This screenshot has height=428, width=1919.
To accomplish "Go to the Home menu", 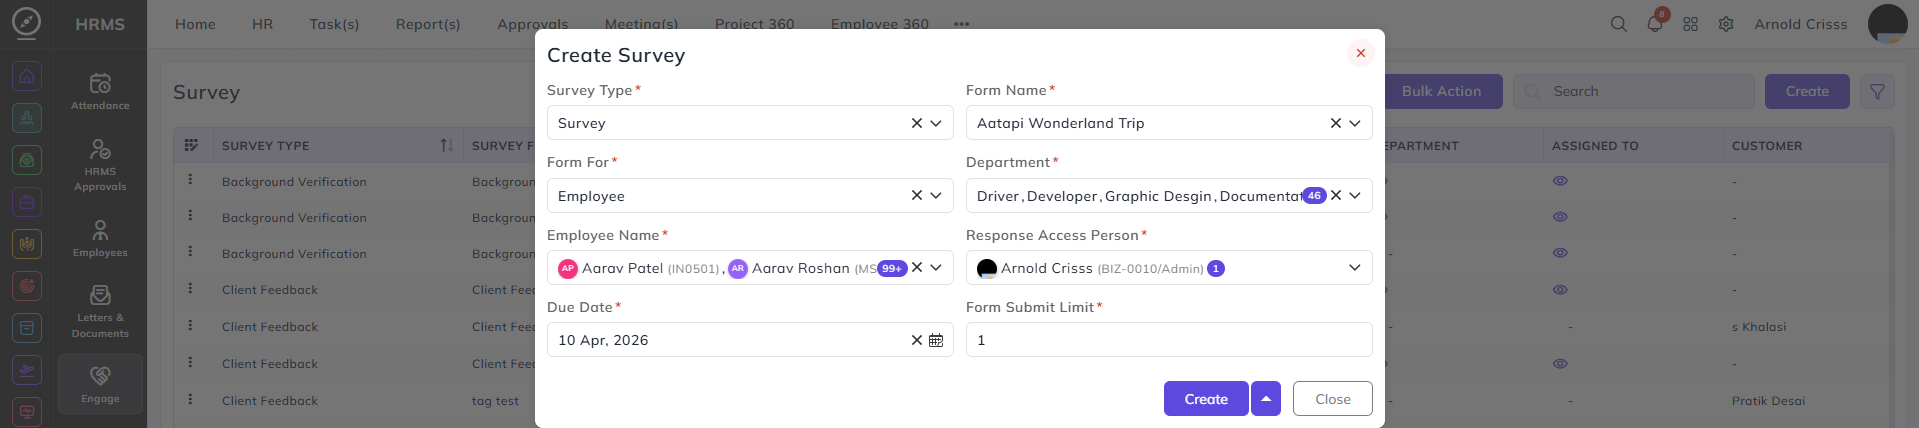I will coord(195,24).
